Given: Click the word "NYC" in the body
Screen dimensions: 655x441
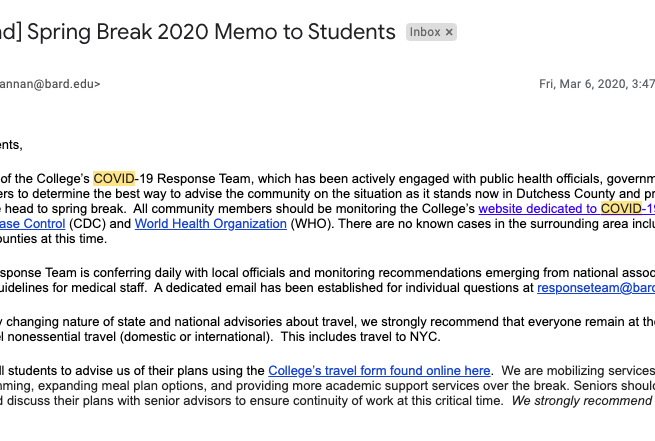Looking at the screenshot, I should [423, 337].
